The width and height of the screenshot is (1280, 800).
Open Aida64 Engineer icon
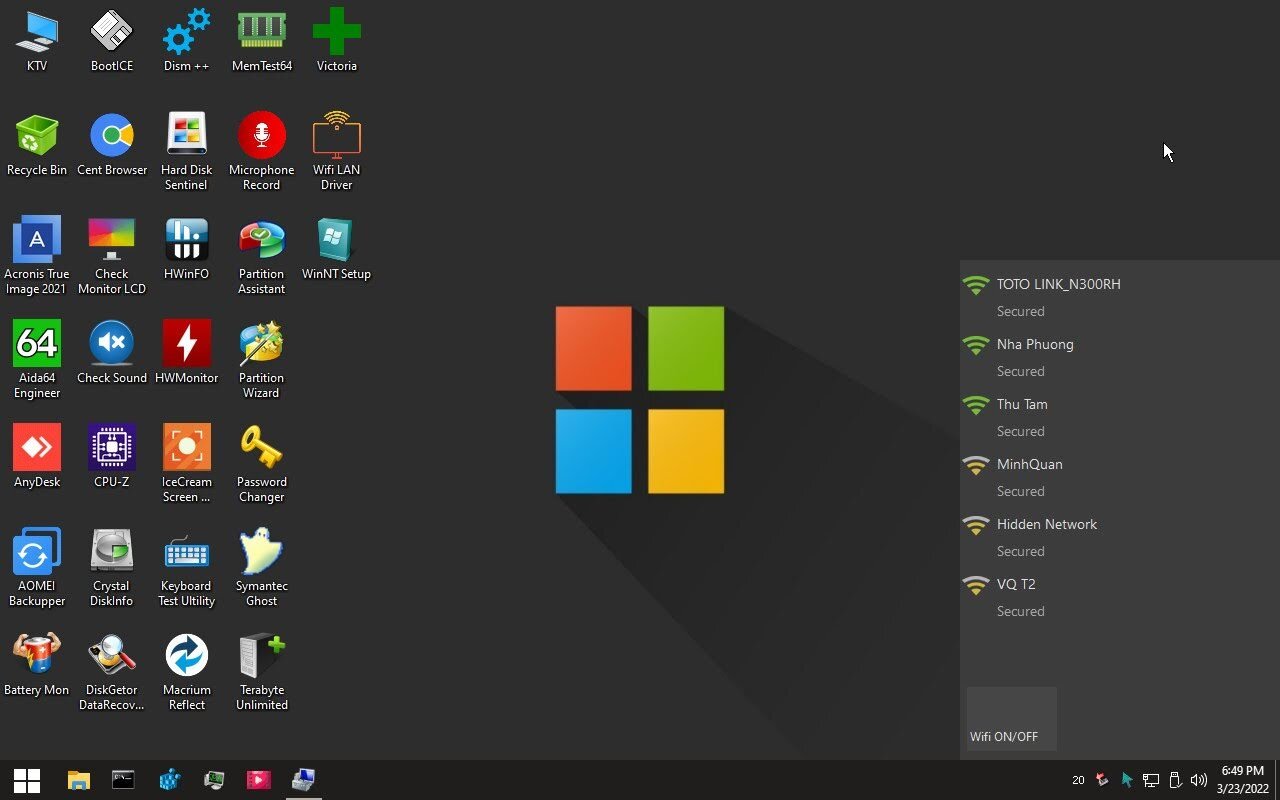(x=37, y=359)
